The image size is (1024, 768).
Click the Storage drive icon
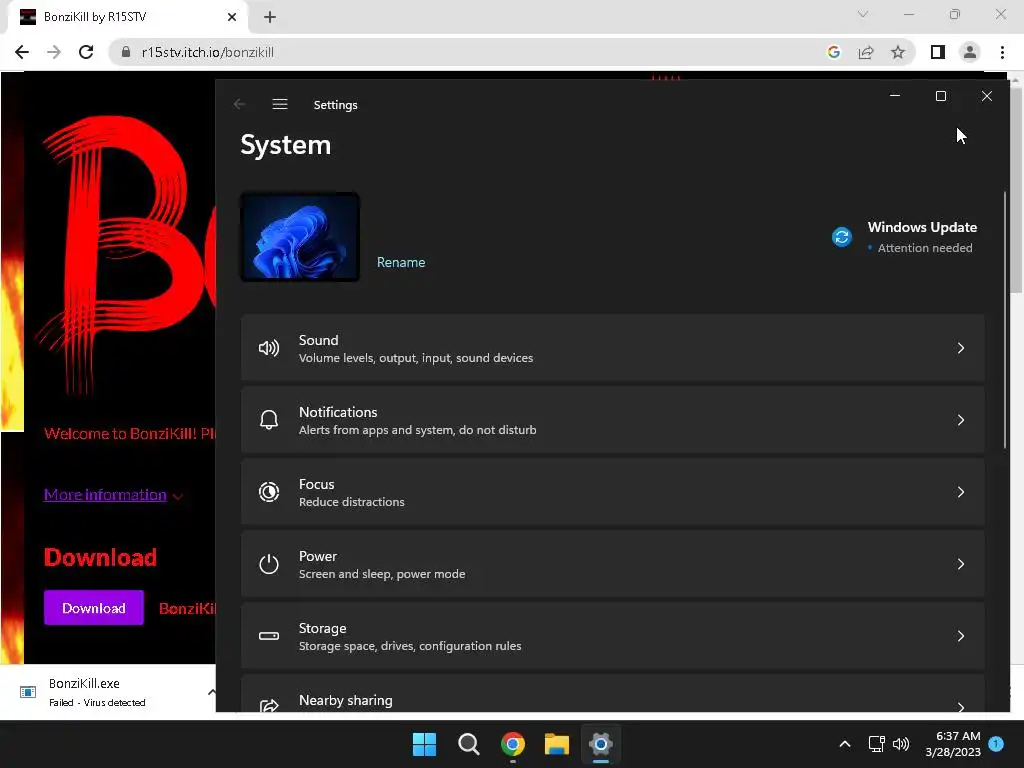[268, 635]
